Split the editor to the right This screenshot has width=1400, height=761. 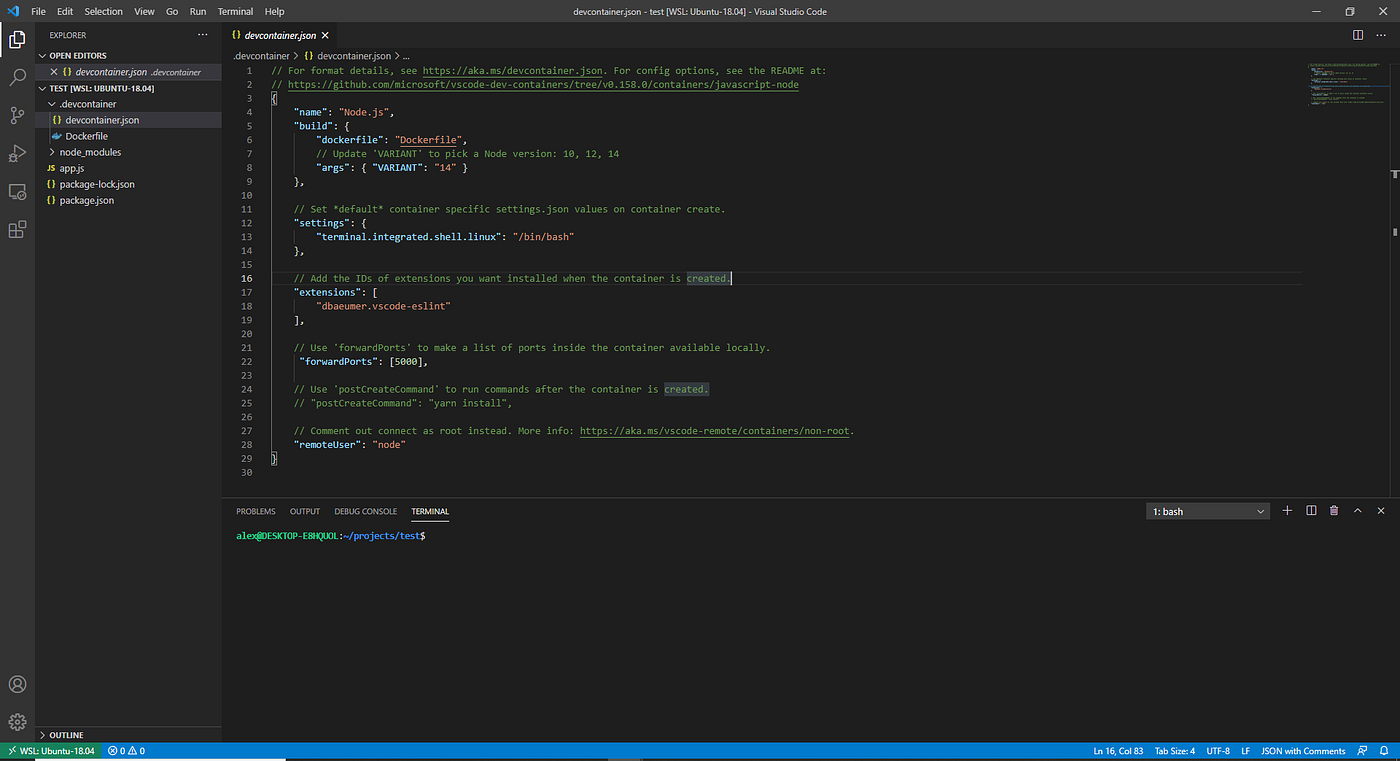1358,35
